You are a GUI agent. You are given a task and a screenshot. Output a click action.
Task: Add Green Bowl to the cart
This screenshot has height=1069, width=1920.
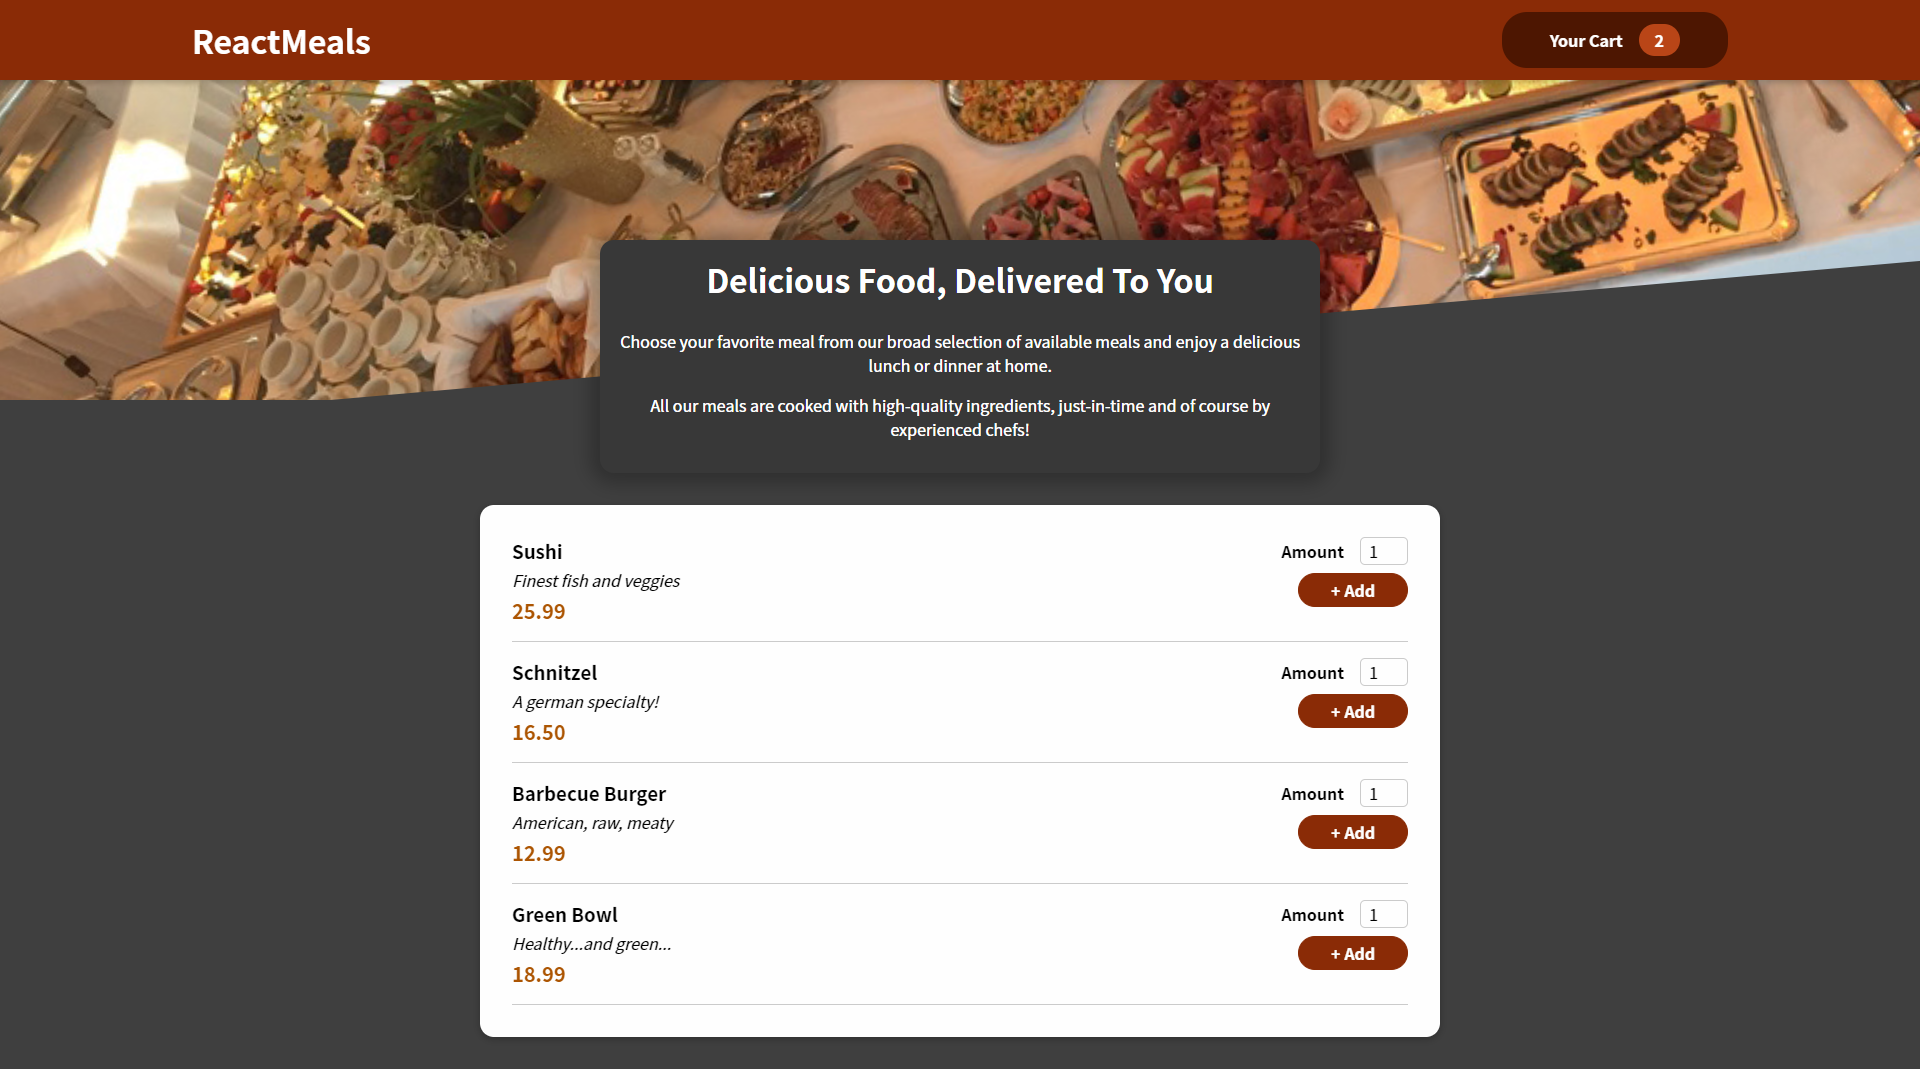pyautogui.click(x=1352, y=953)
